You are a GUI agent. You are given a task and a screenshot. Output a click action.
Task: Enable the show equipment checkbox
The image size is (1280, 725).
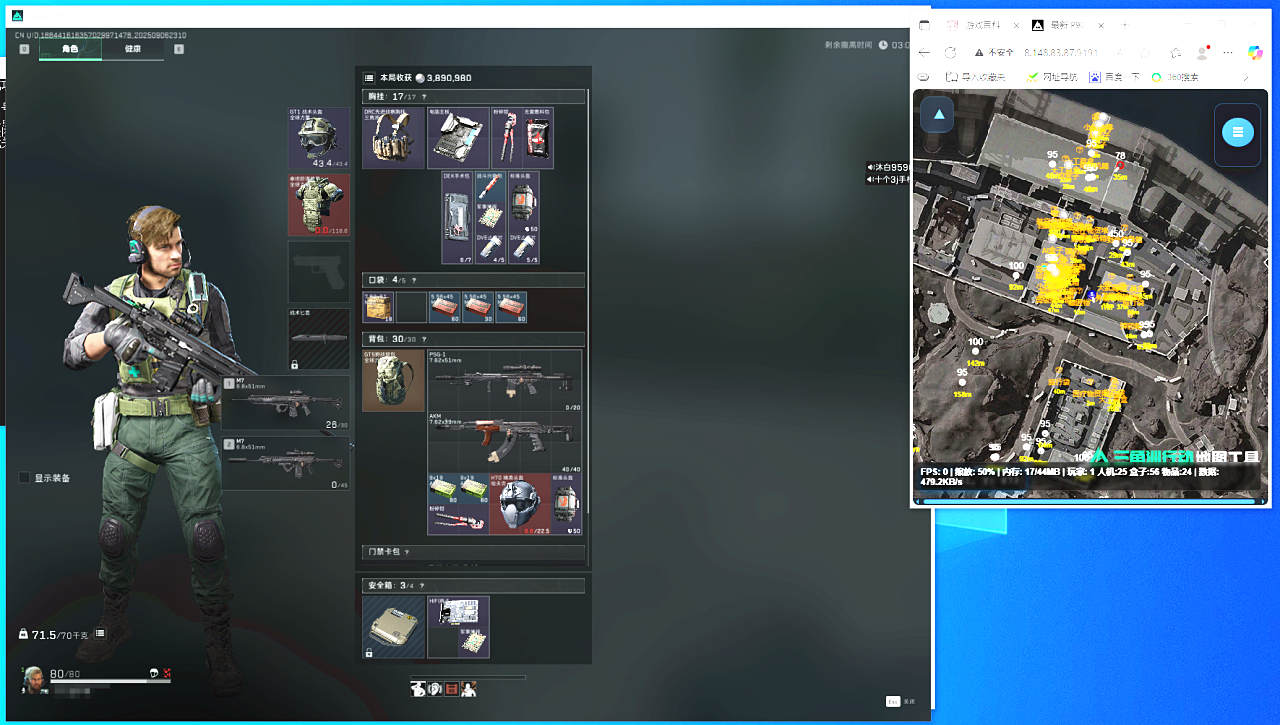click(24, 478)
